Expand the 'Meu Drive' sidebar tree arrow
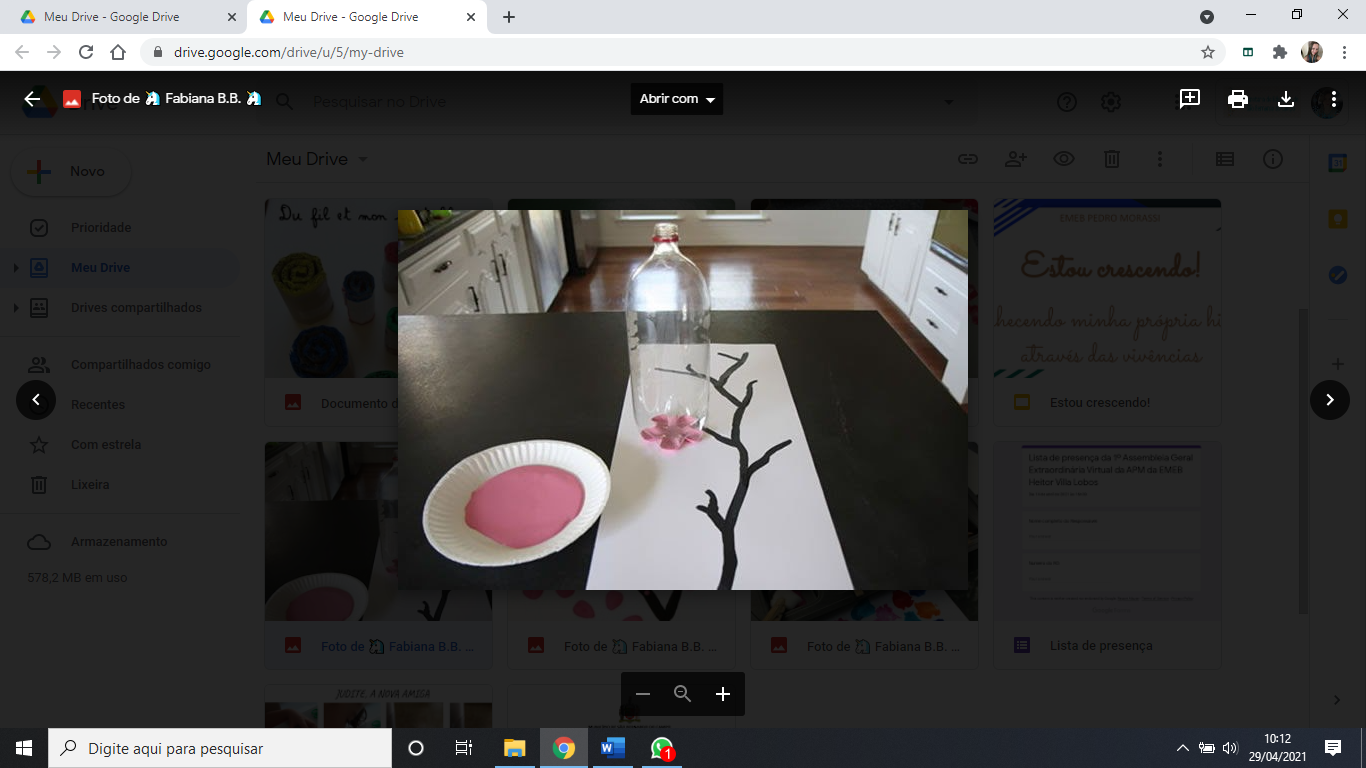Screen dimensions: 1366x768 pyautogui.click(x=15, y=268)
